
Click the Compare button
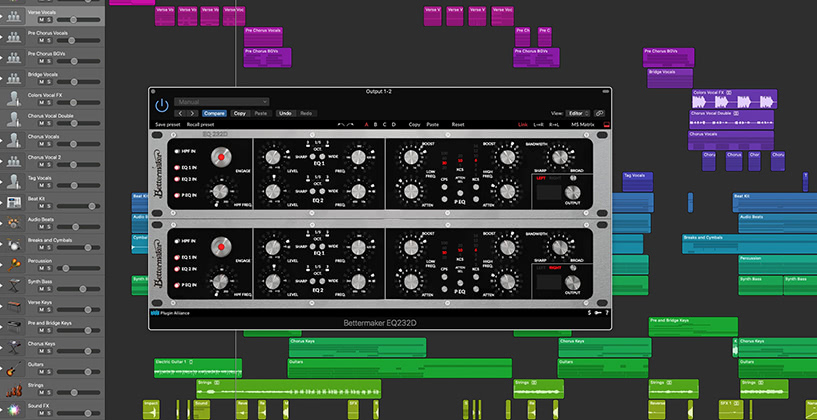tap(214, 113)
